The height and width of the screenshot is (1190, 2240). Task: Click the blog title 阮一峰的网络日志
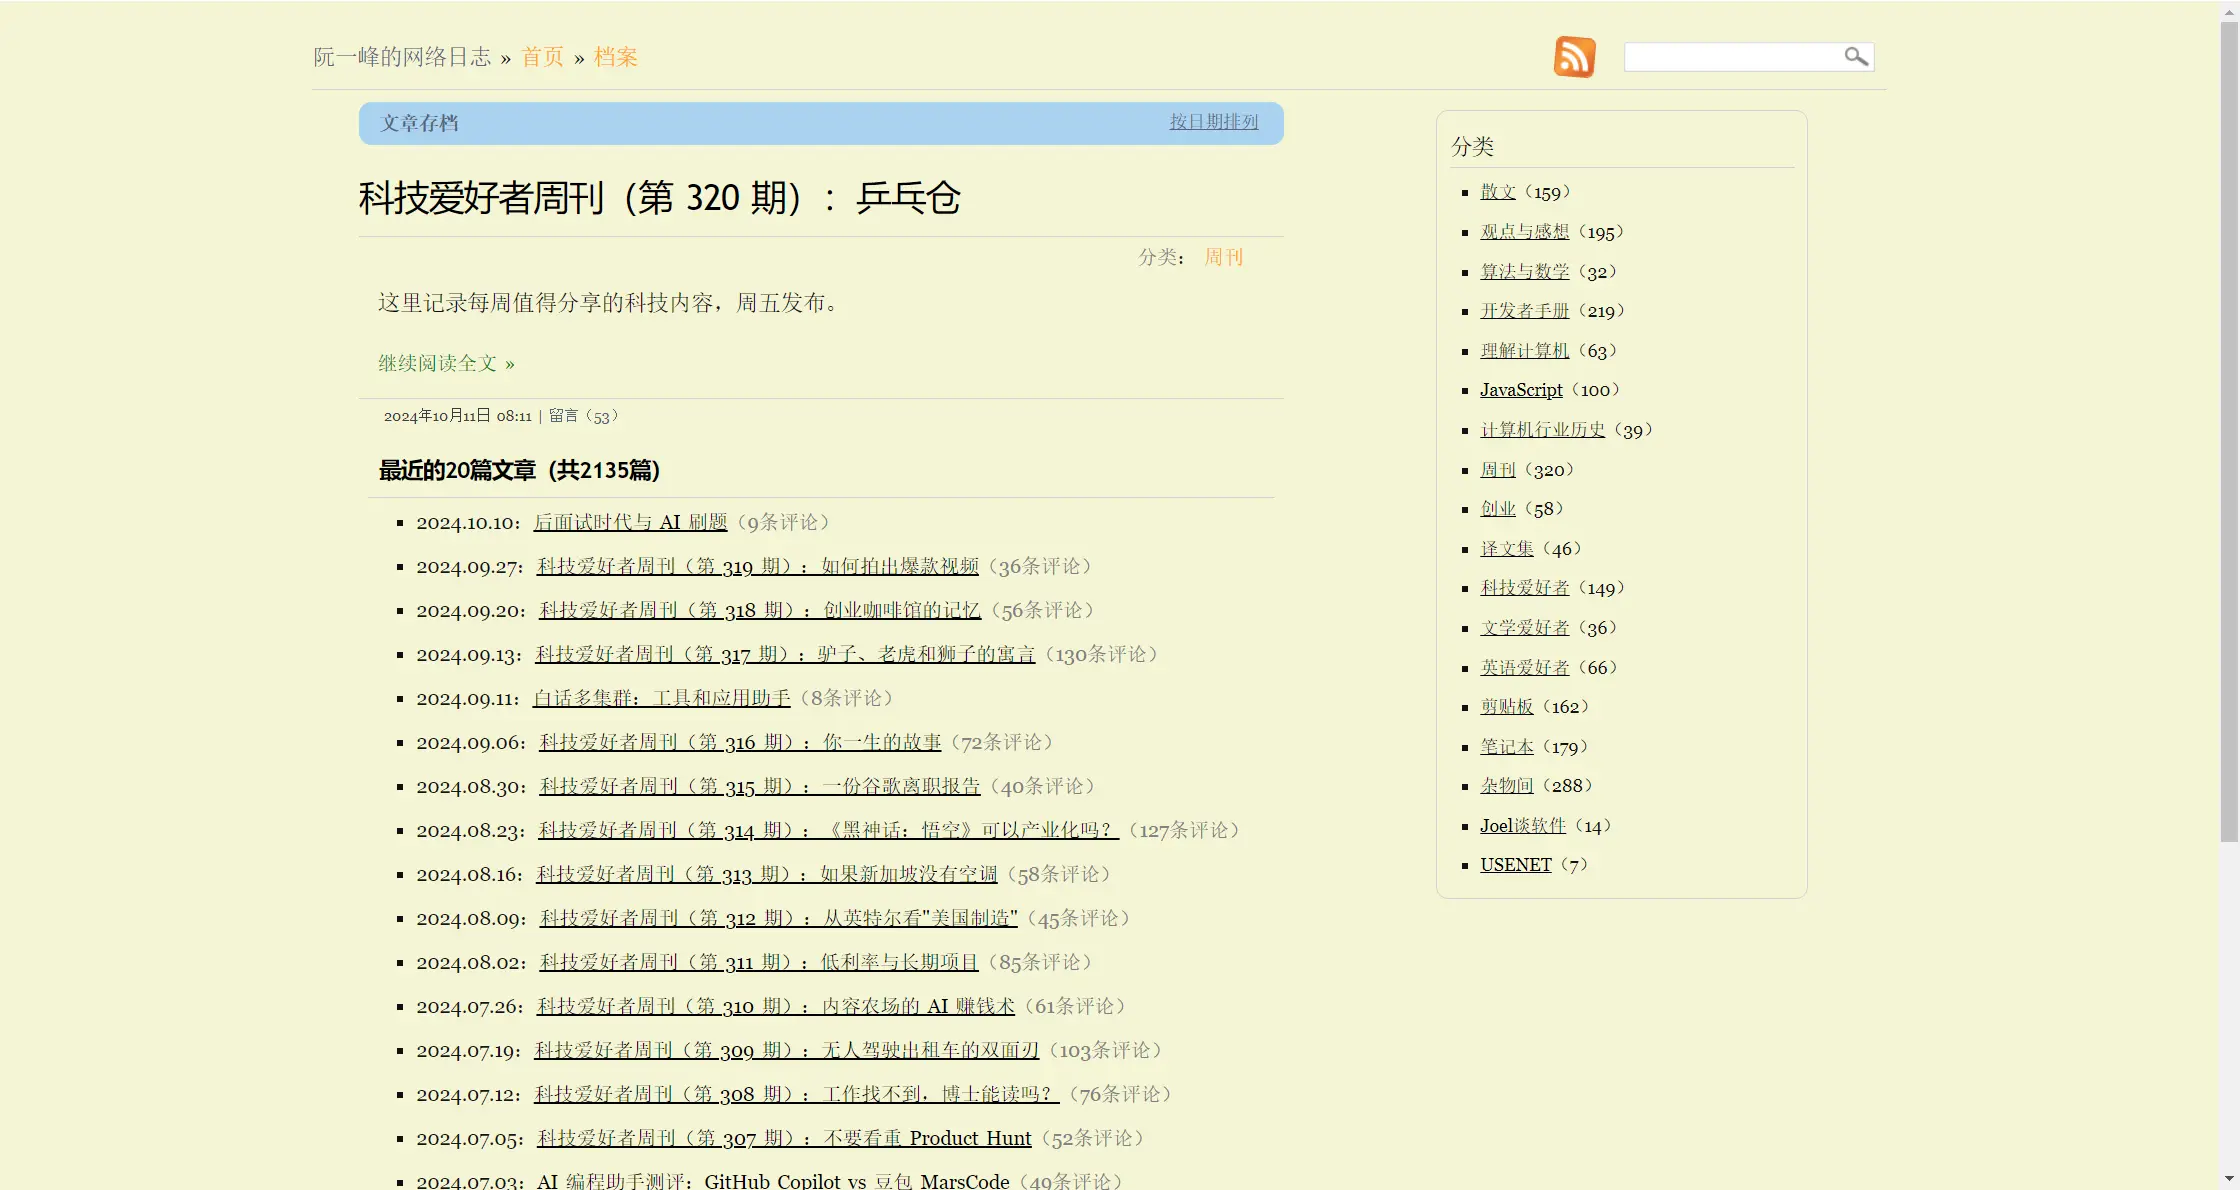tap(402, 57)
